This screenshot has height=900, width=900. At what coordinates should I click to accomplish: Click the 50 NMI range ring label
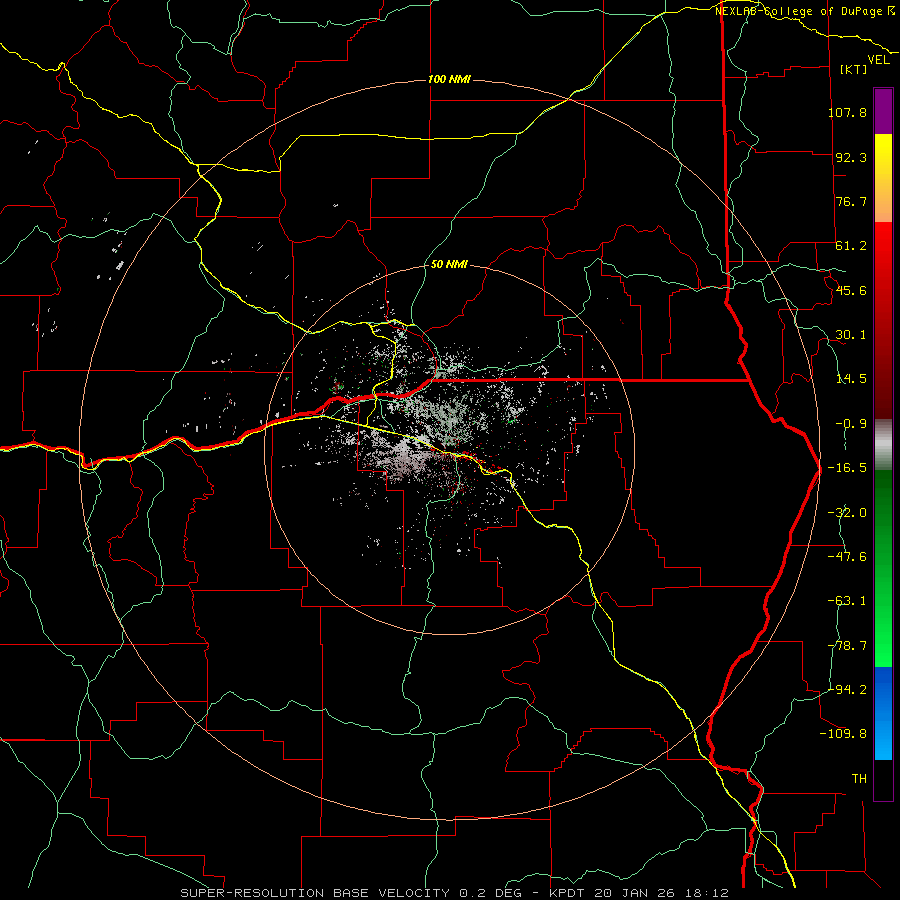click(x=449, y=264)
